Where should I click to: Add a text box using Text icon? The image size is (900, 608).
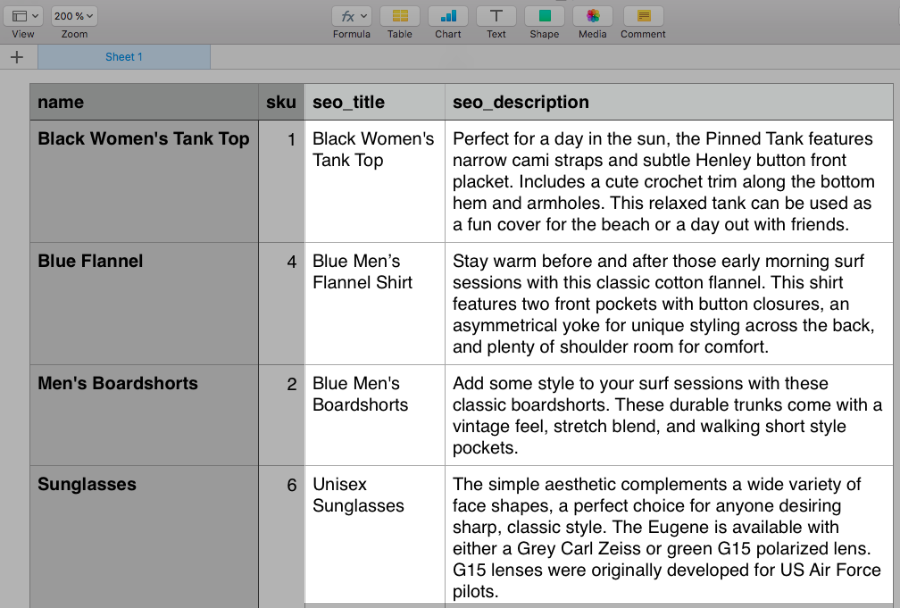(x=496, y=16)
